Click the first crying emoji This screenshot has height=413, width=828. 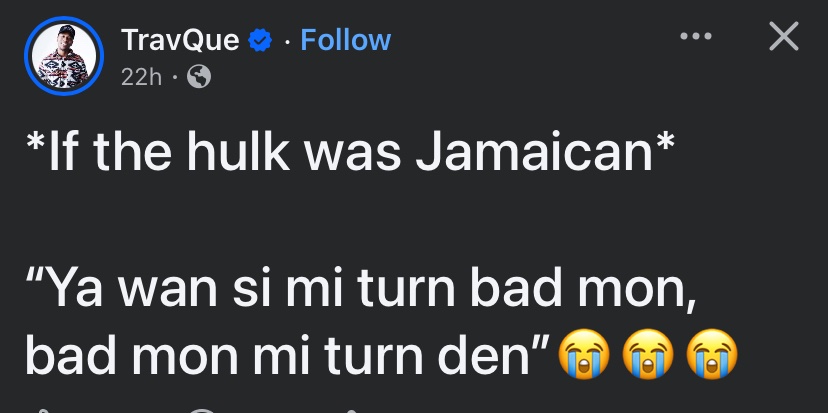pyautogui.click(x=586, y=354)
